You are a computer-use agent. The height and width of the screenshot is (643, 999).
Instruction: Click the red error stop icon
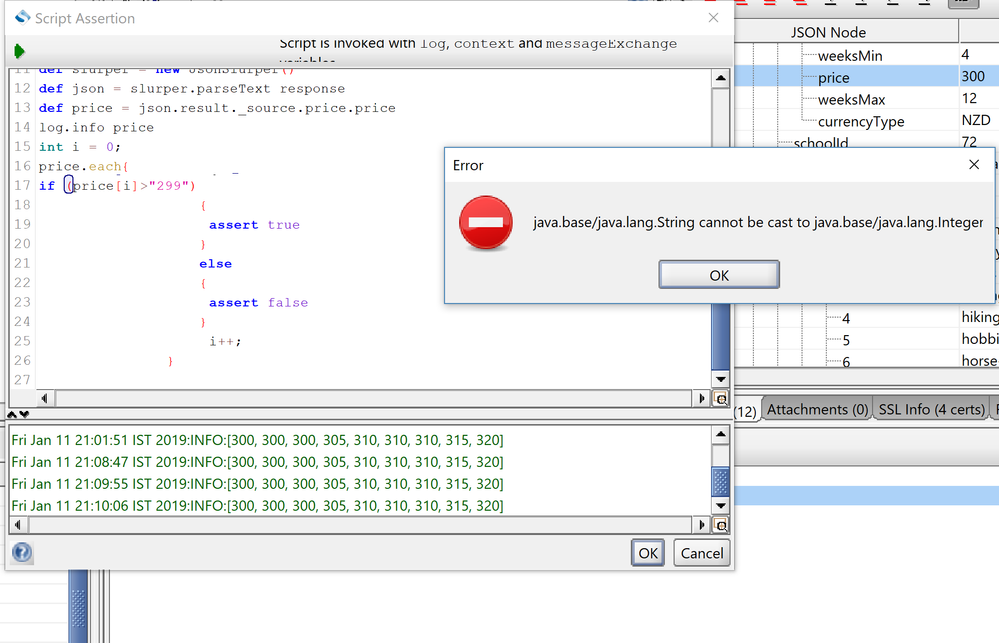tap(485, 222)
